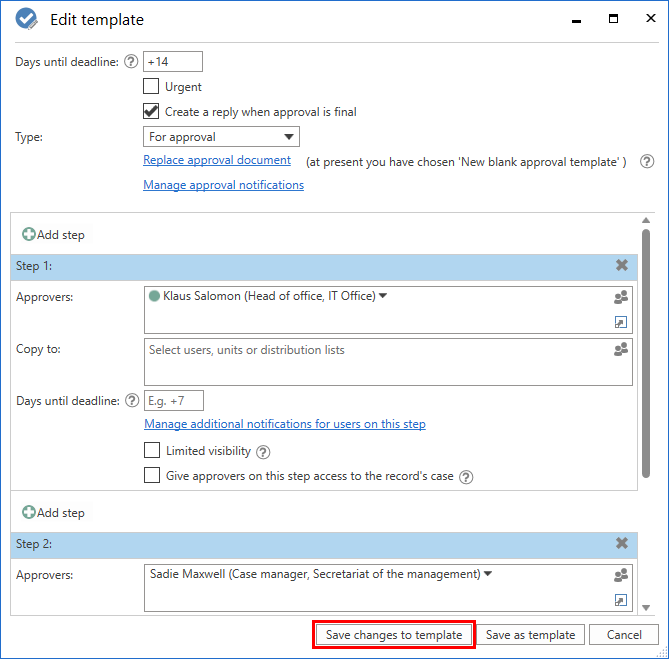Click the Step 1 Days until deadline field
This screenshot has height=659, width=669.
(173, 401)
